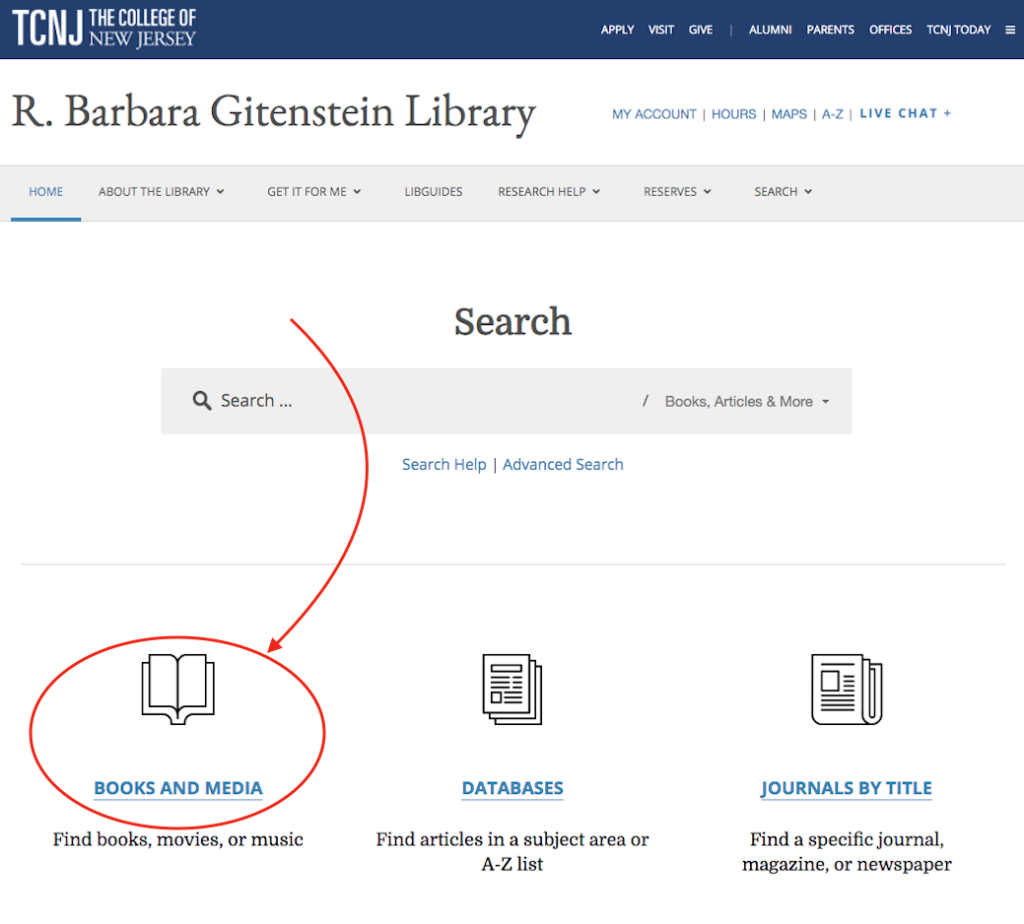Open the Parents link
The width and height of the screenshot is (1024, 924).
(830, 30)
